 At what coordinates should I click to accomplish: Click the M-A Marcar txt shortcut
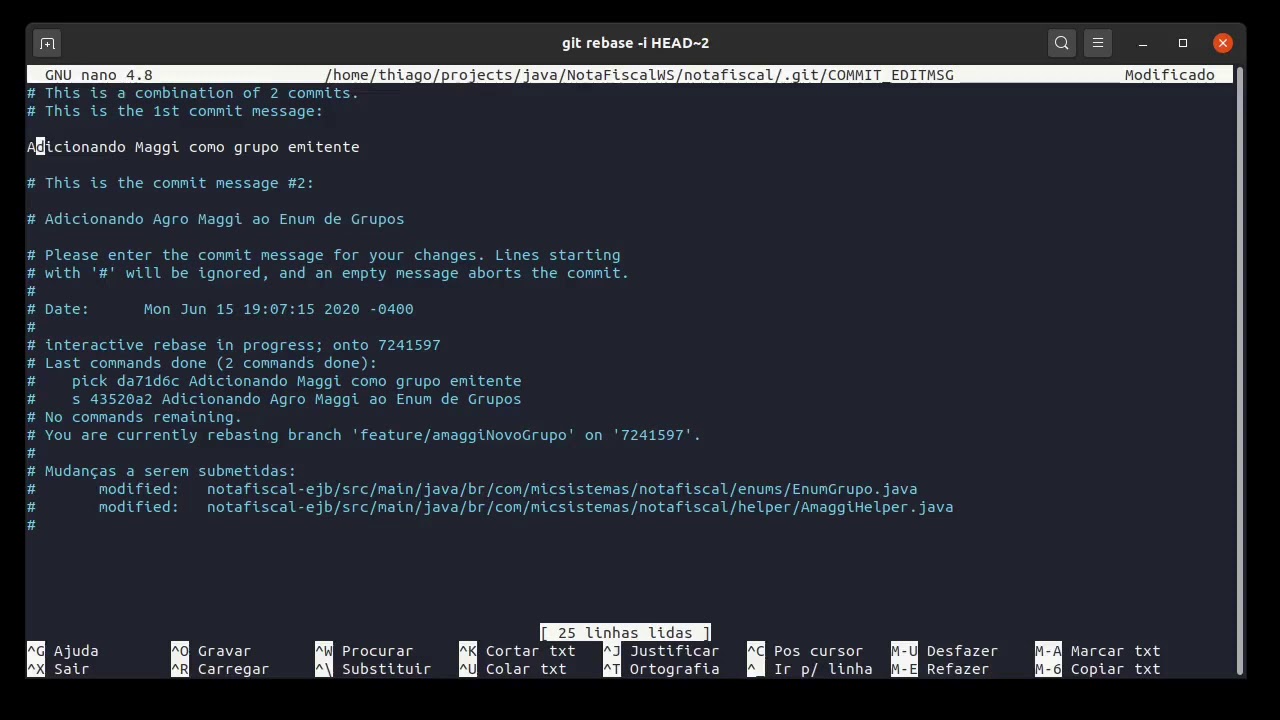pos(1098,651)
